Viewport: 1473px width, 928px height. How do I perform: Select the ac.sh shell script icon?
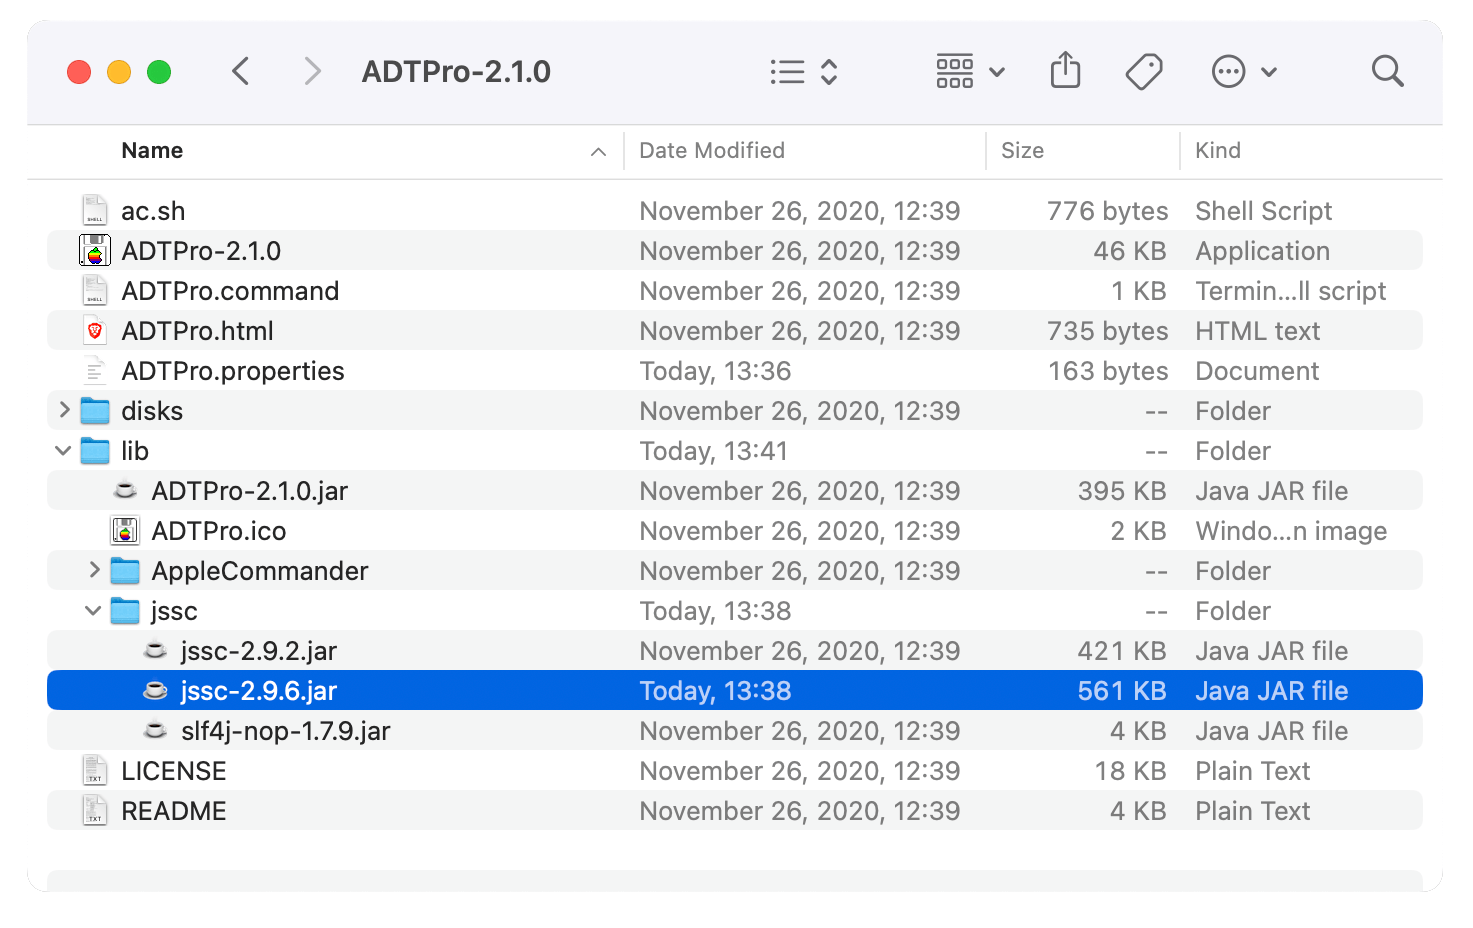point(94,210)
